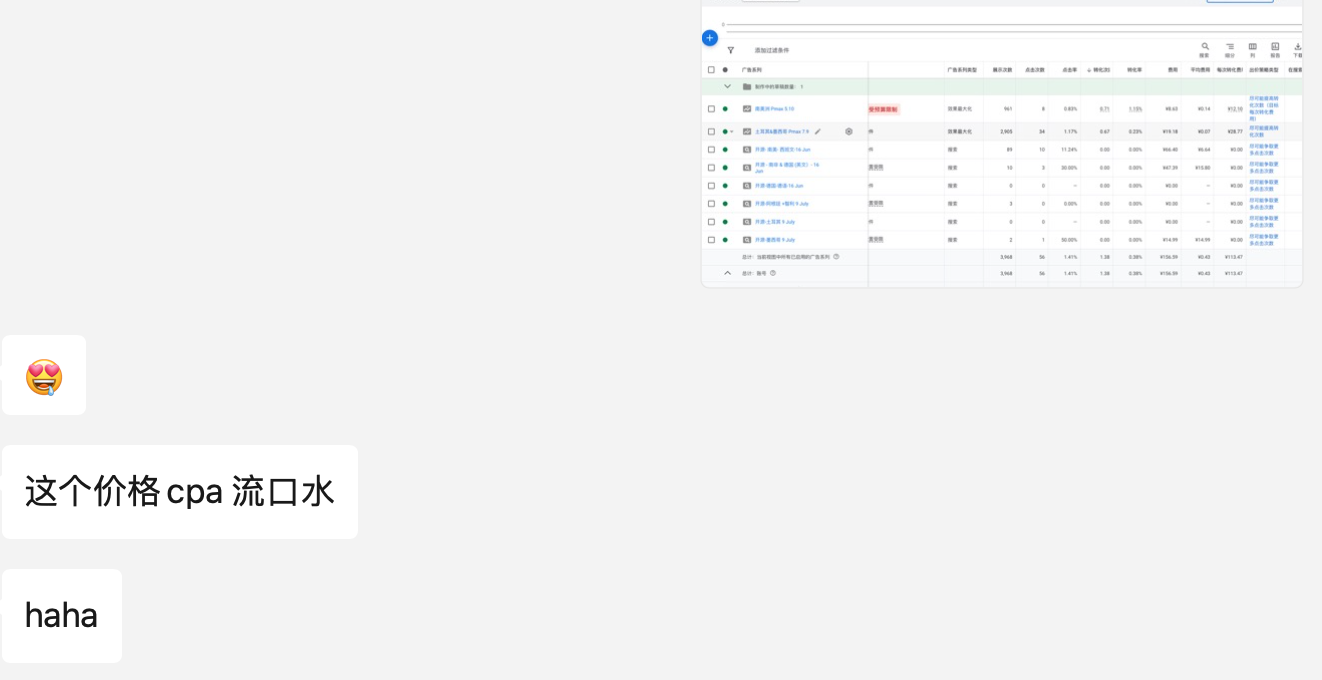Select the checkbox for 开源-墨西哥 9 July row

(711, 240)
